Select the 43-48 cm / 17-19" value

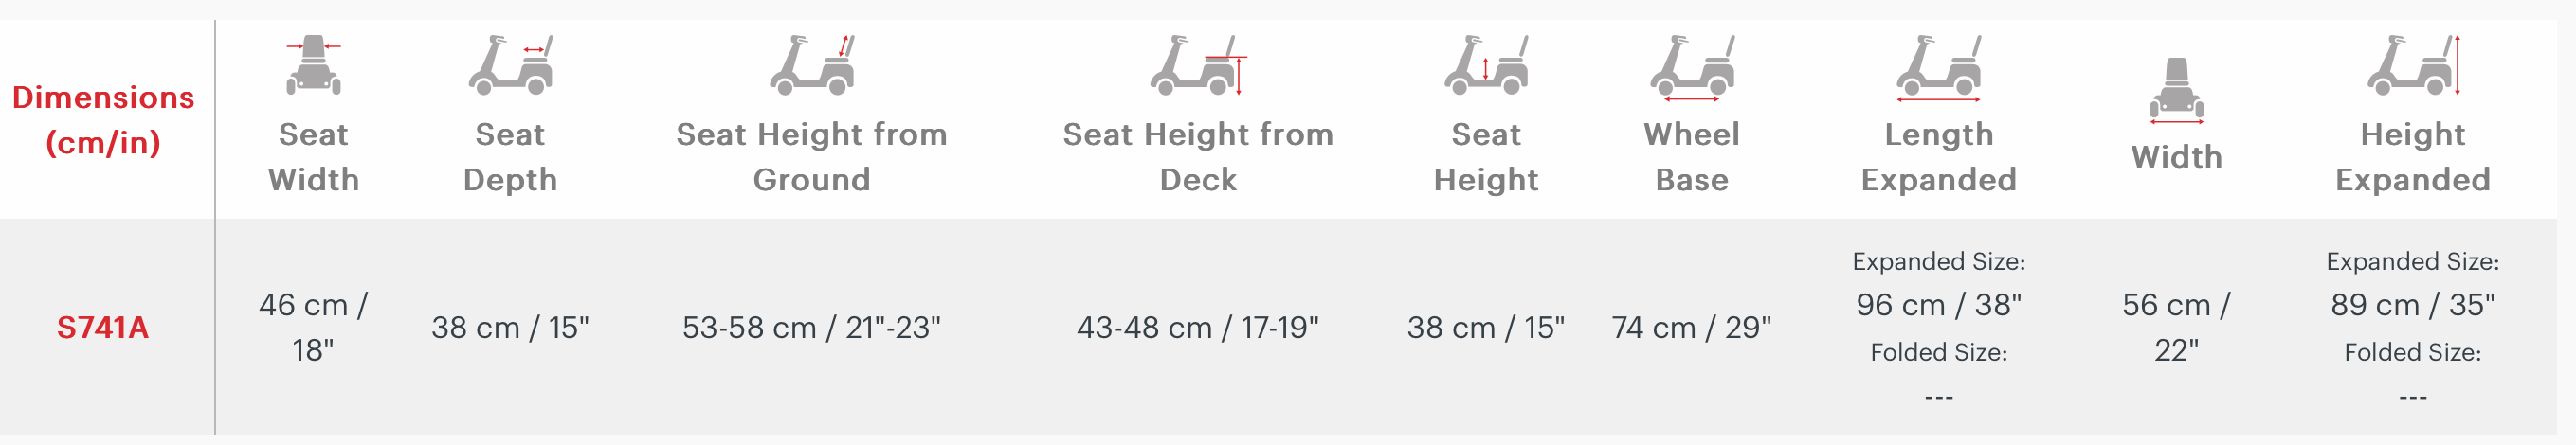click(x=1198, y=327)
